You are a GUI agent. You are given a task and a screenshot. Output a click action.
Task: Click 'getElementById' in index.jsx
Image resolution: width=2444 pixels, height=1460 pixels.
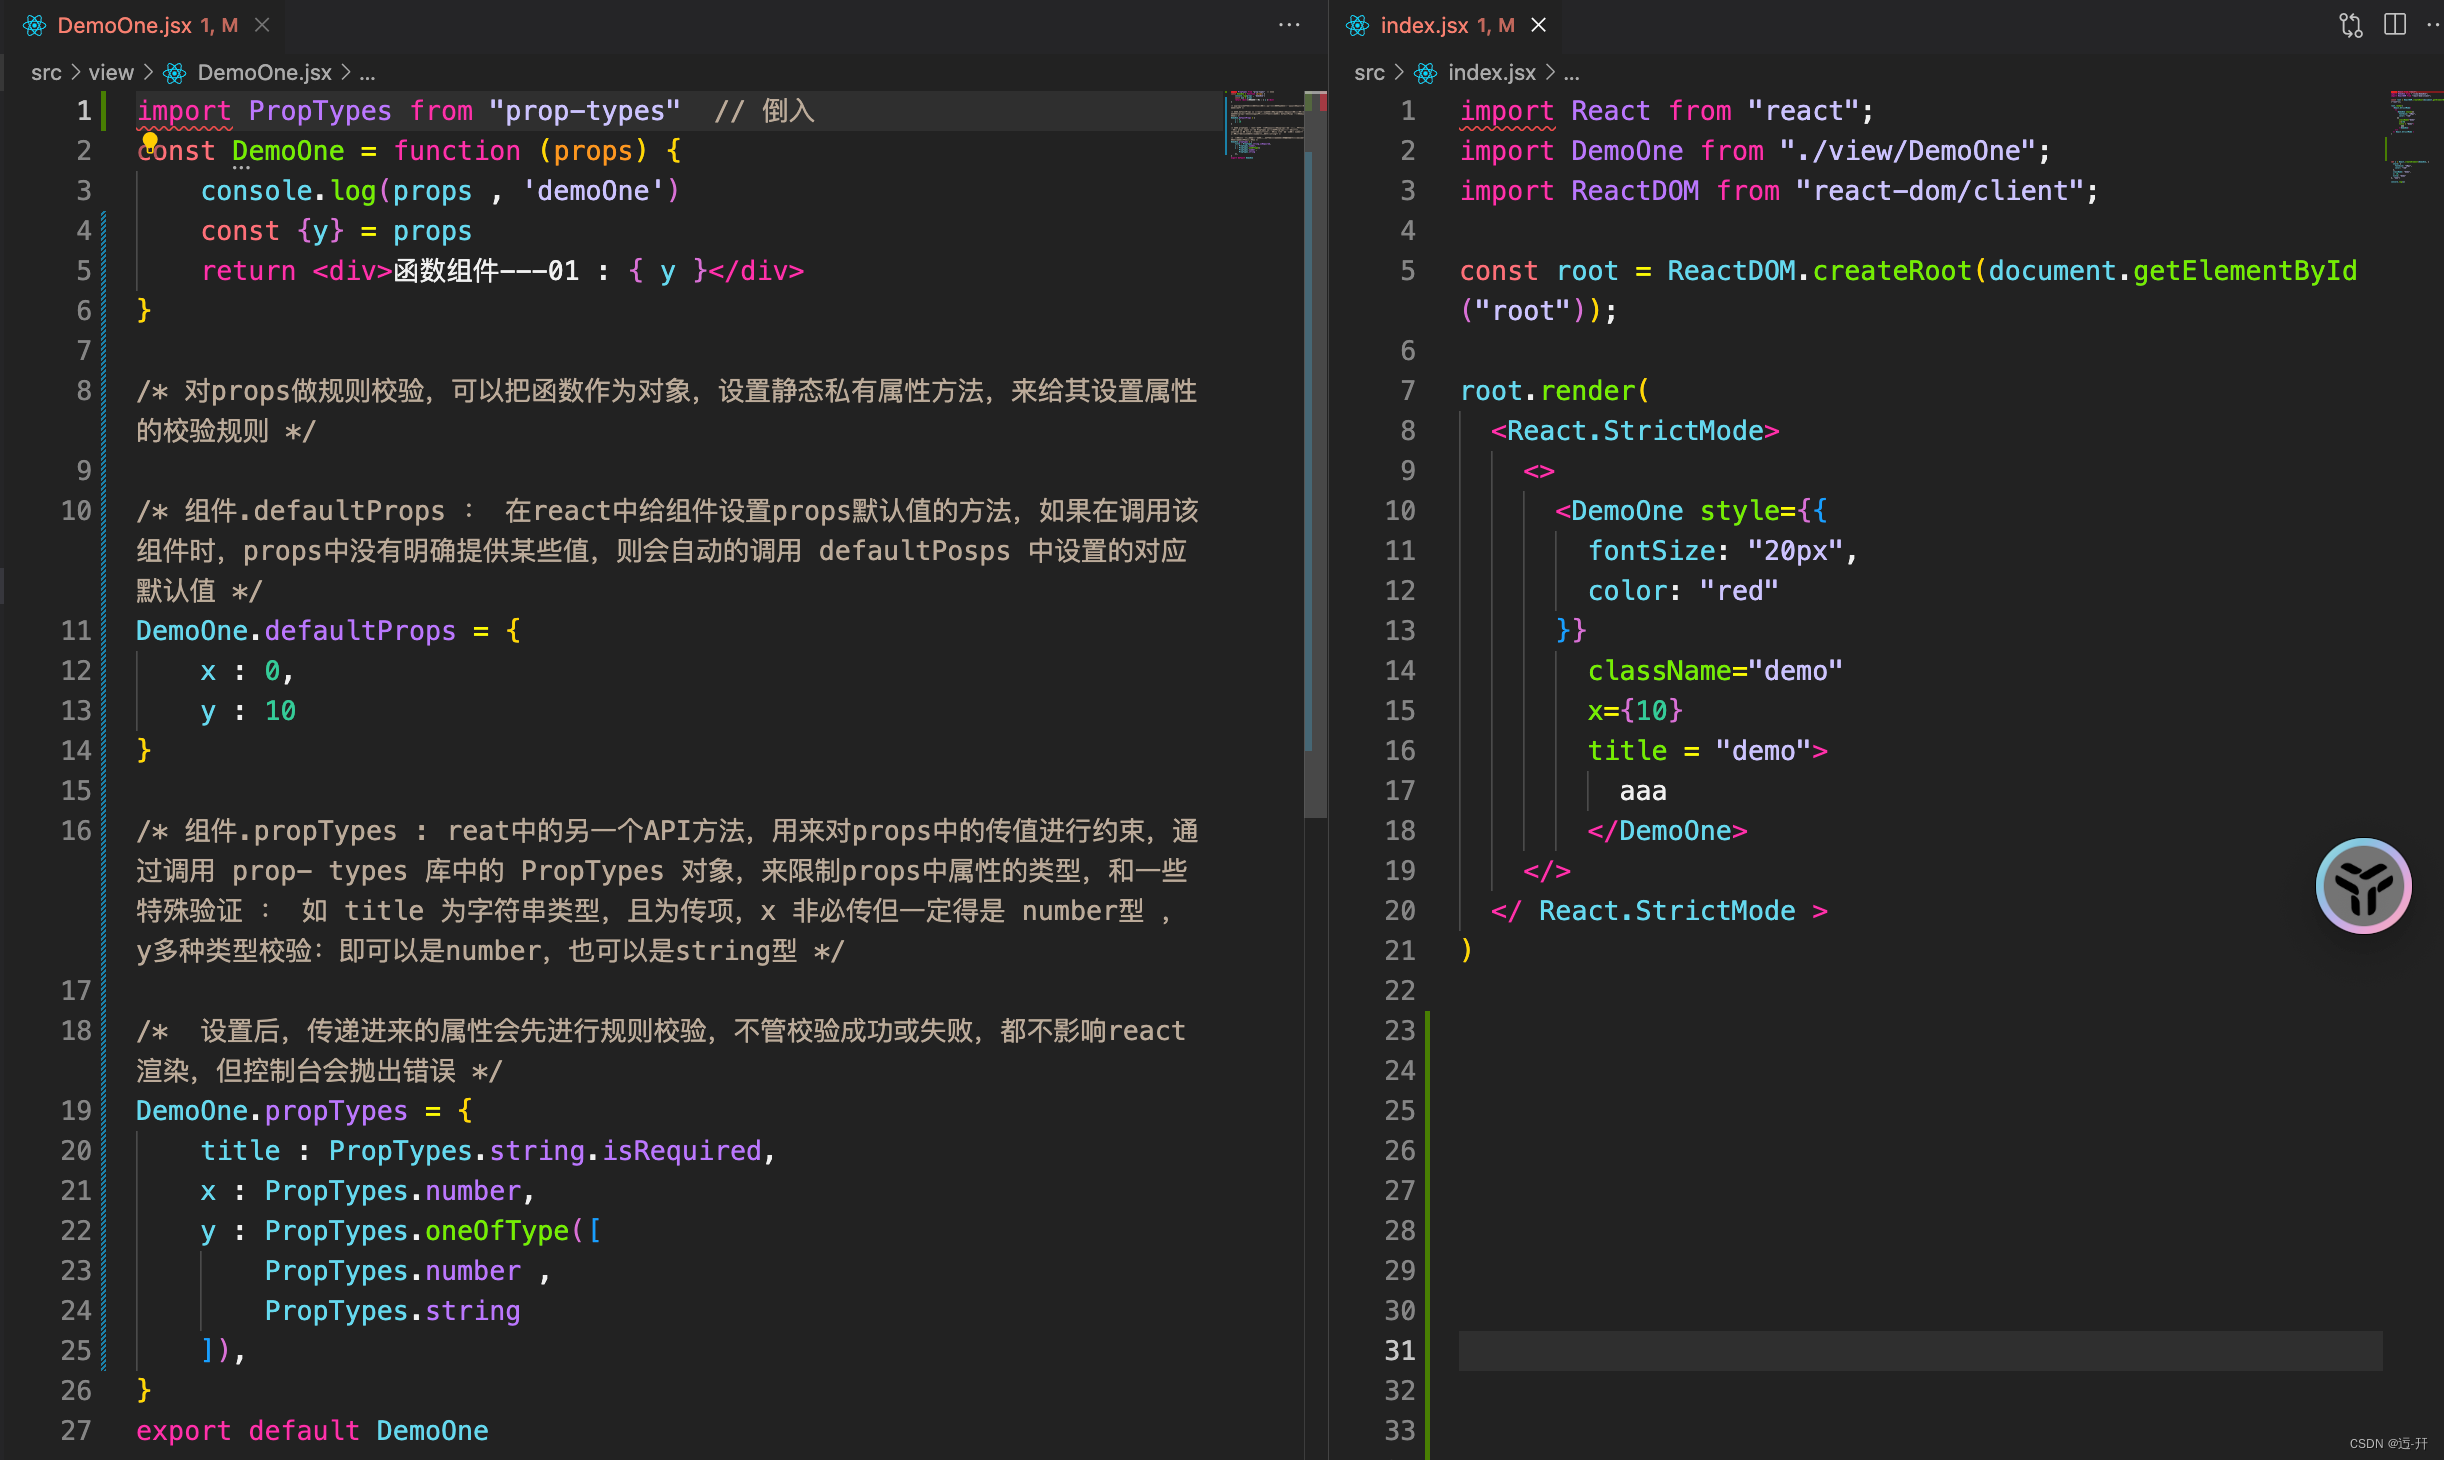pos(2245,271)
